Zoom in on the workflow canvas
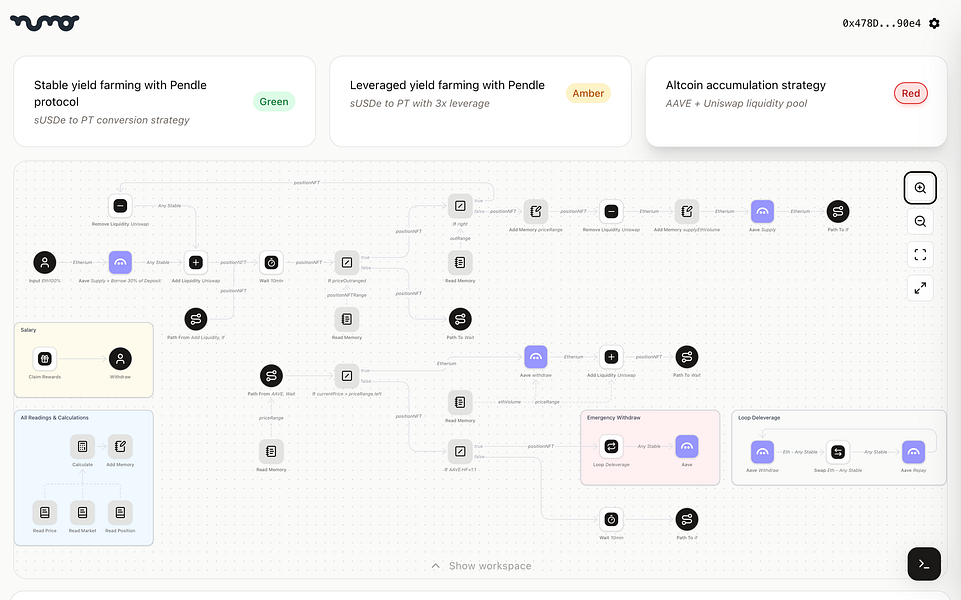Image resolution: width=961 pixels, height=600 pixels. tap(920, 188)
